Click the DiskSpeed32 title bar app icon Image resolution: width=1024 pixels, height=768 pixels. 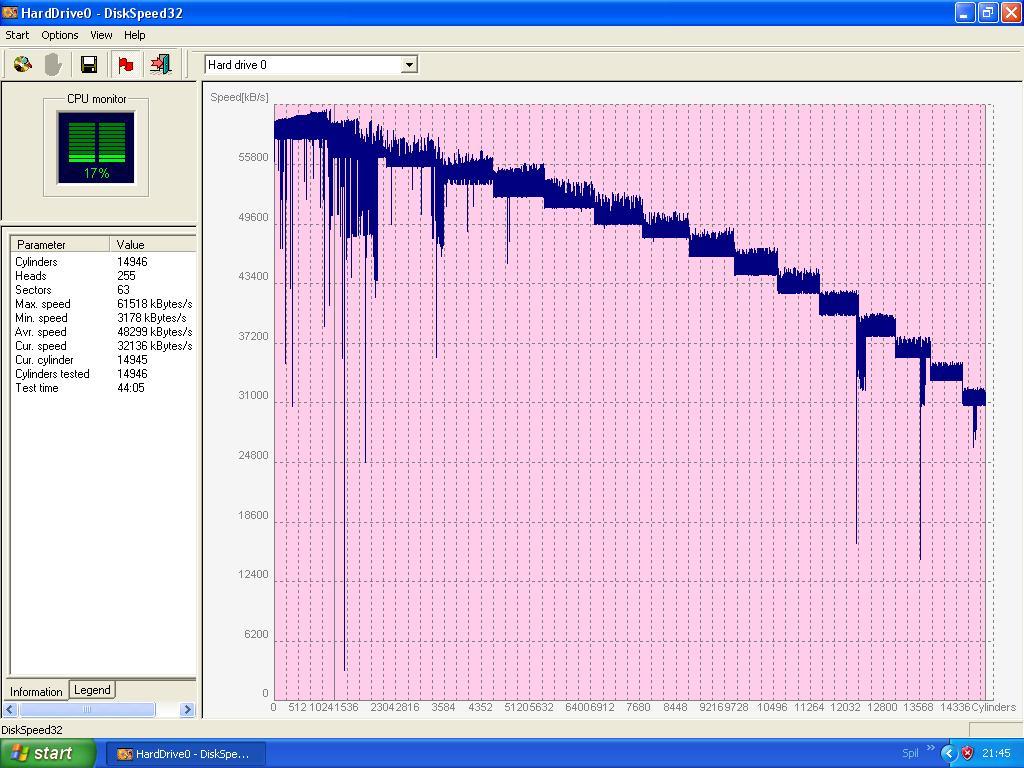tap(10, 12)
